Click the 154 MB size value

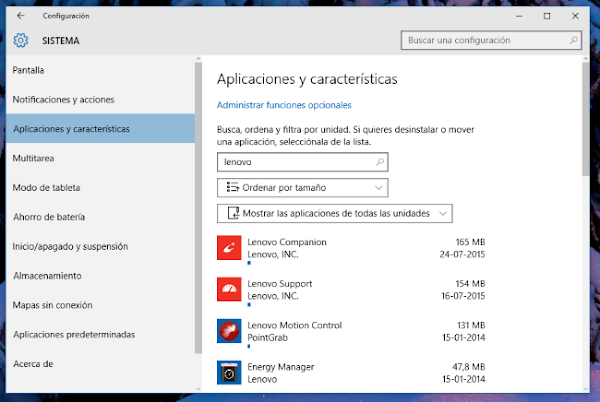(470, 284)
